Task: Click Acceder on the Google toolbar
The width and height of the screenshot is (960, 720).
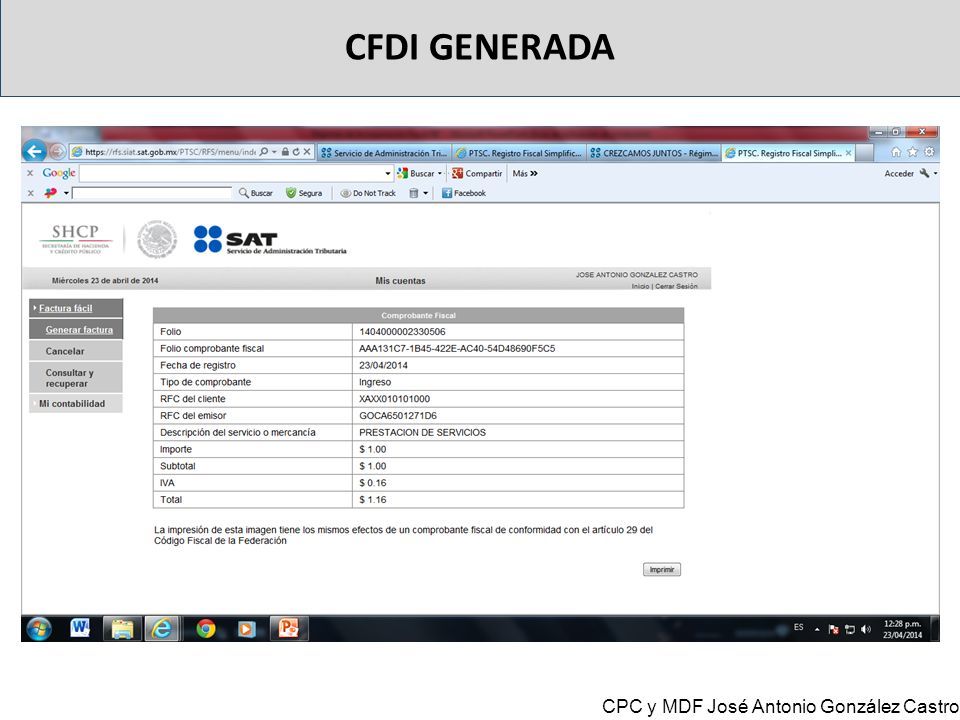Action: (899, 173)
